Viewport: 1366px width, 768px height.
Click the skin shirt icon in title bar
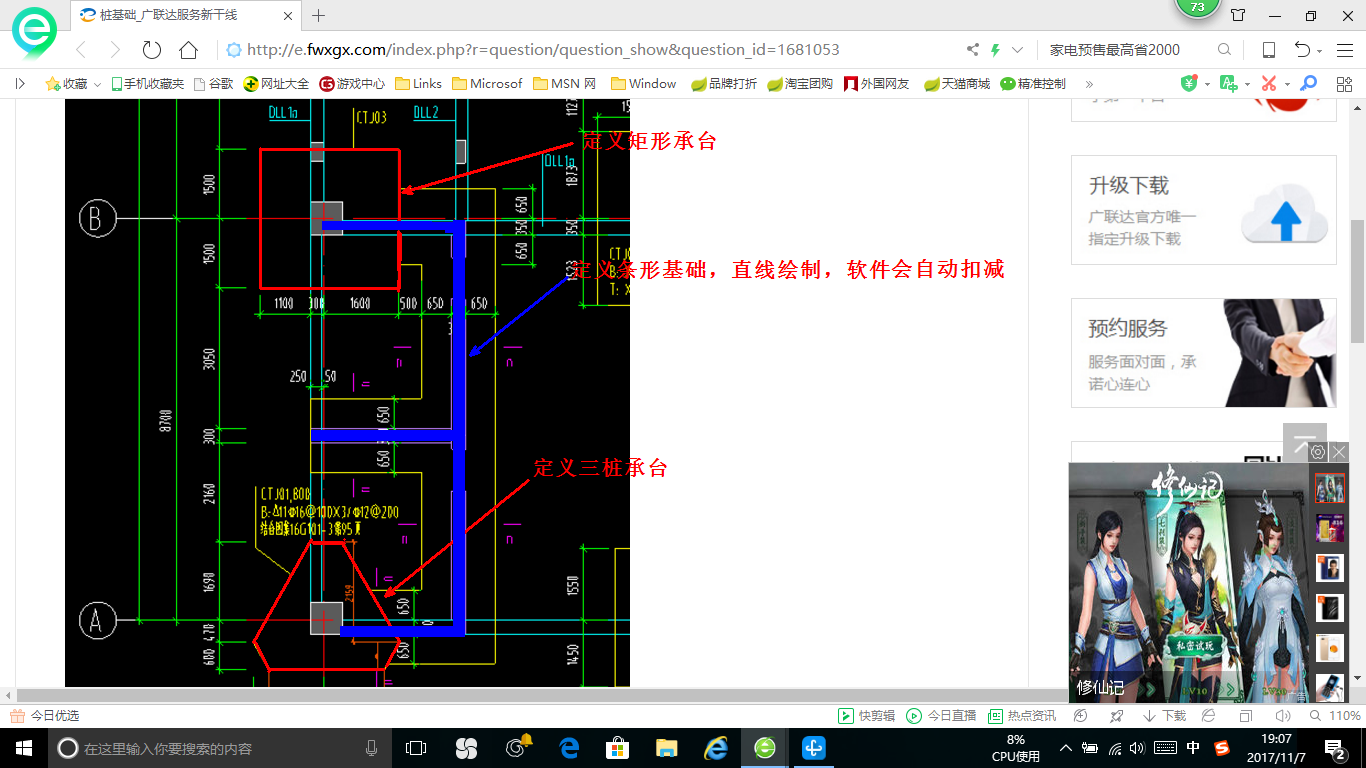tap(1238, 15)
